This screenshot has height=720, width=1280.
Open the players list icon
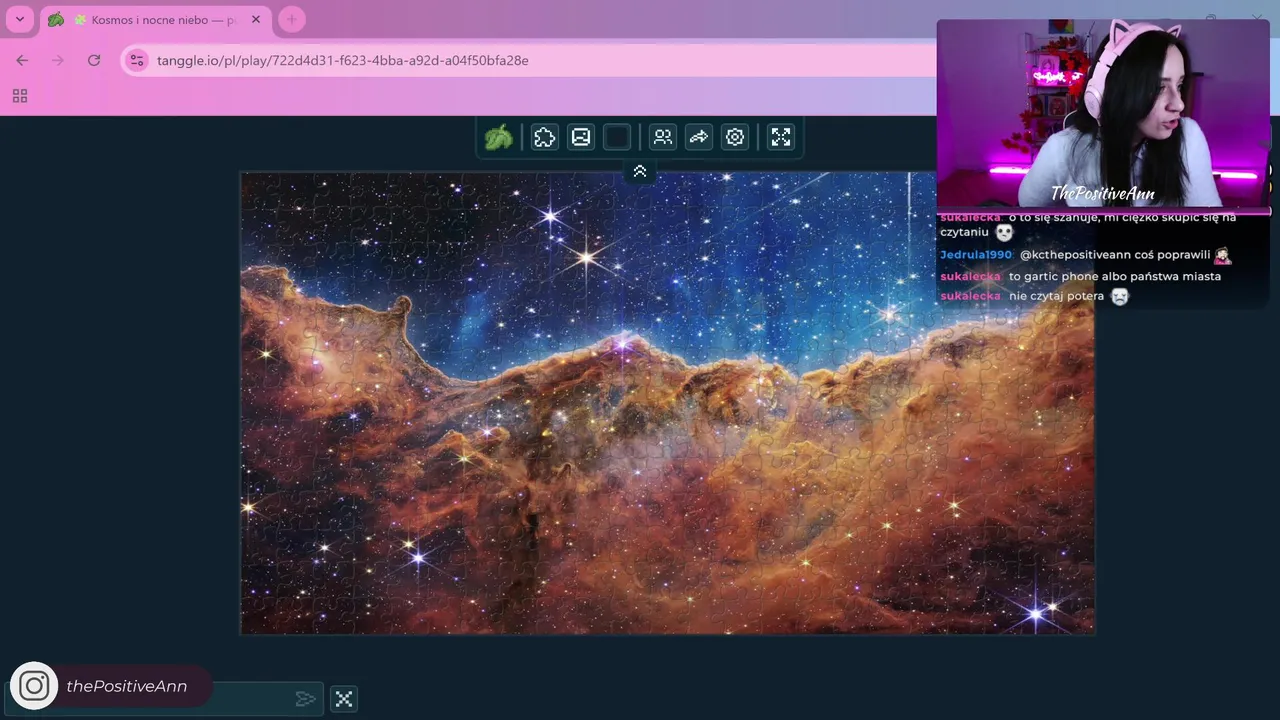[x=663, y=137]
